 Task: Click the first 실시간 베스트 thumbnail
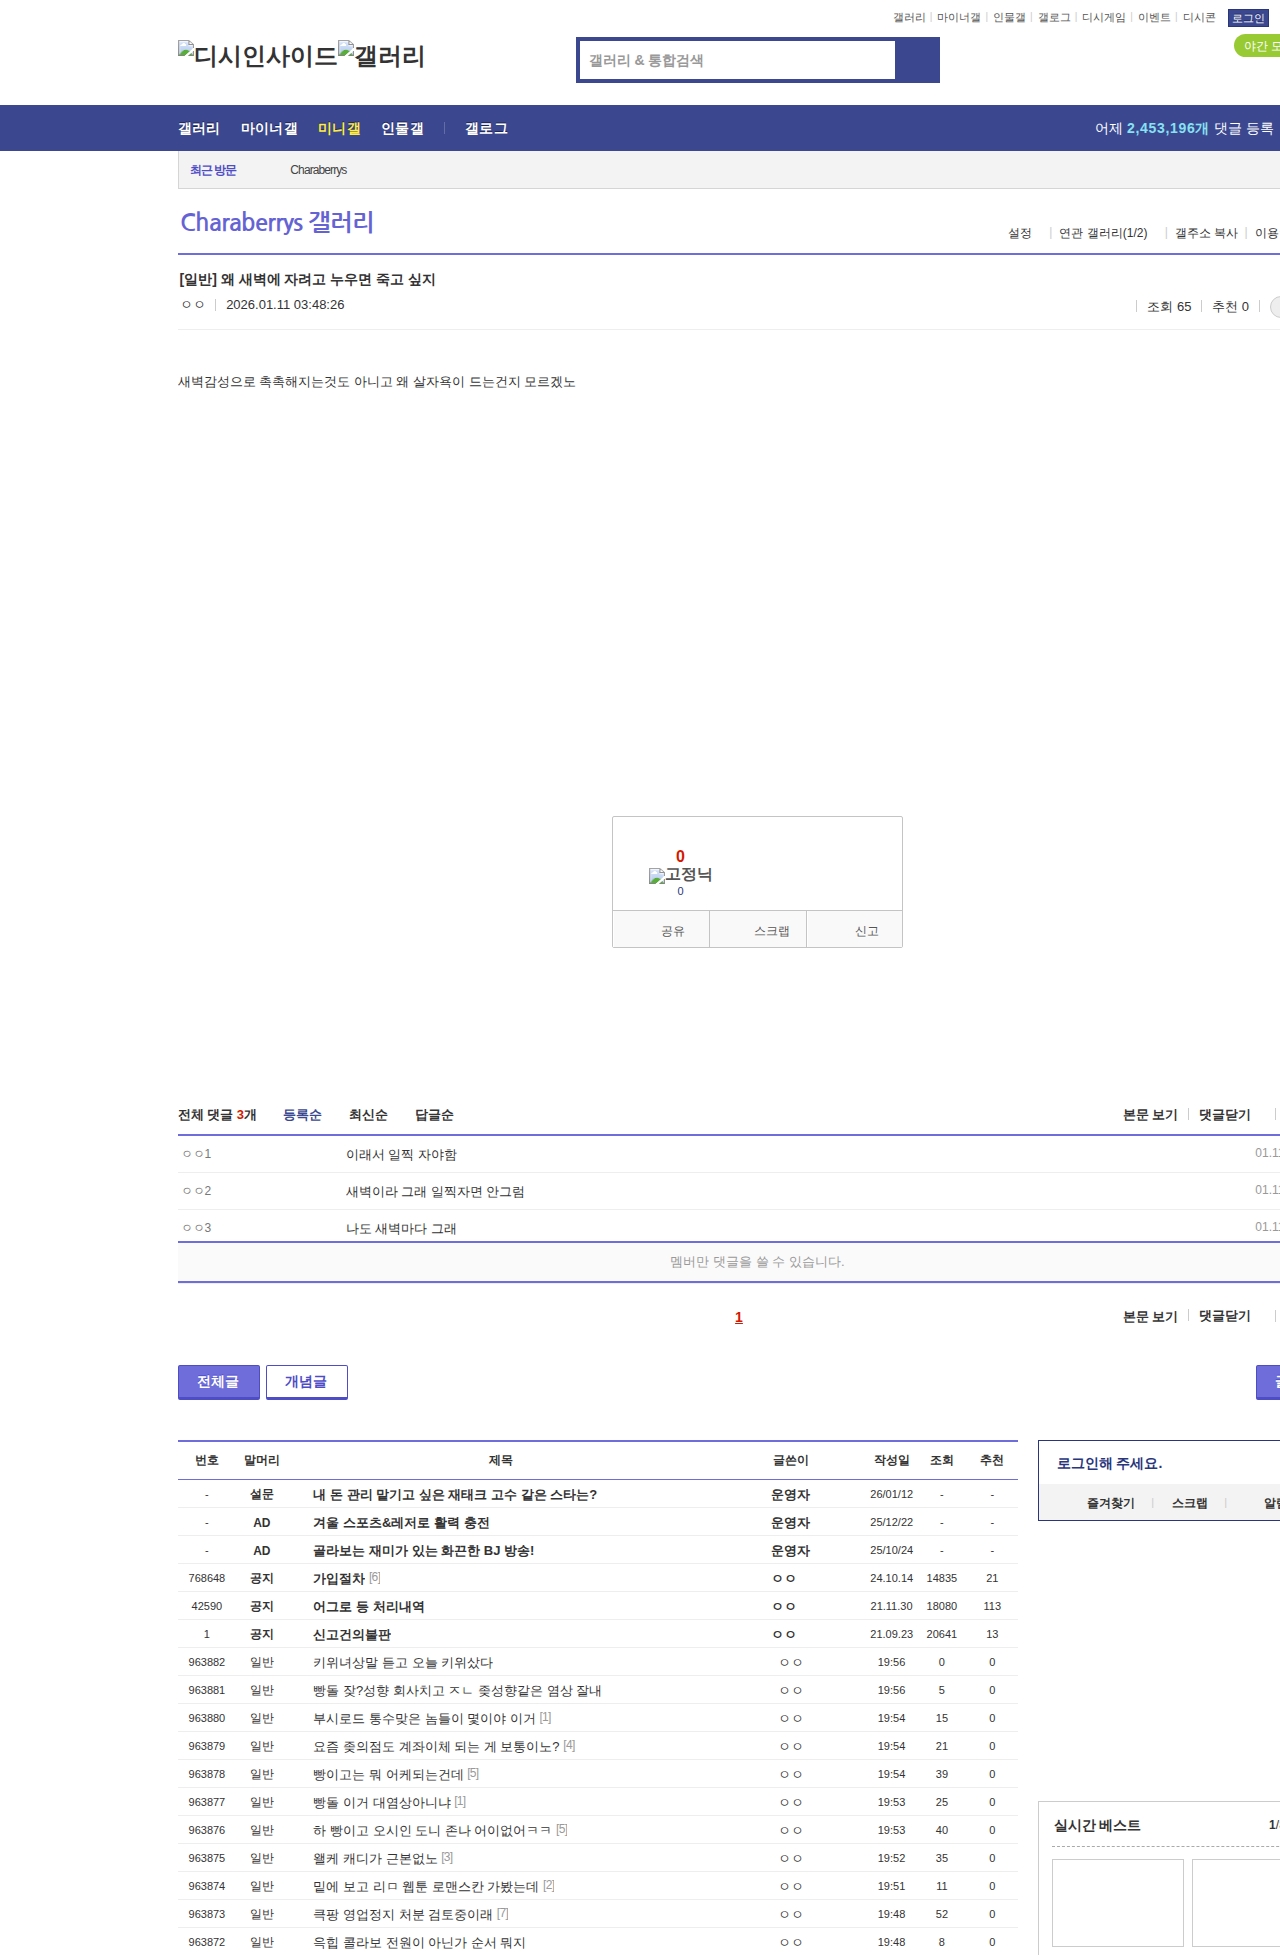pos(1117,1902)
